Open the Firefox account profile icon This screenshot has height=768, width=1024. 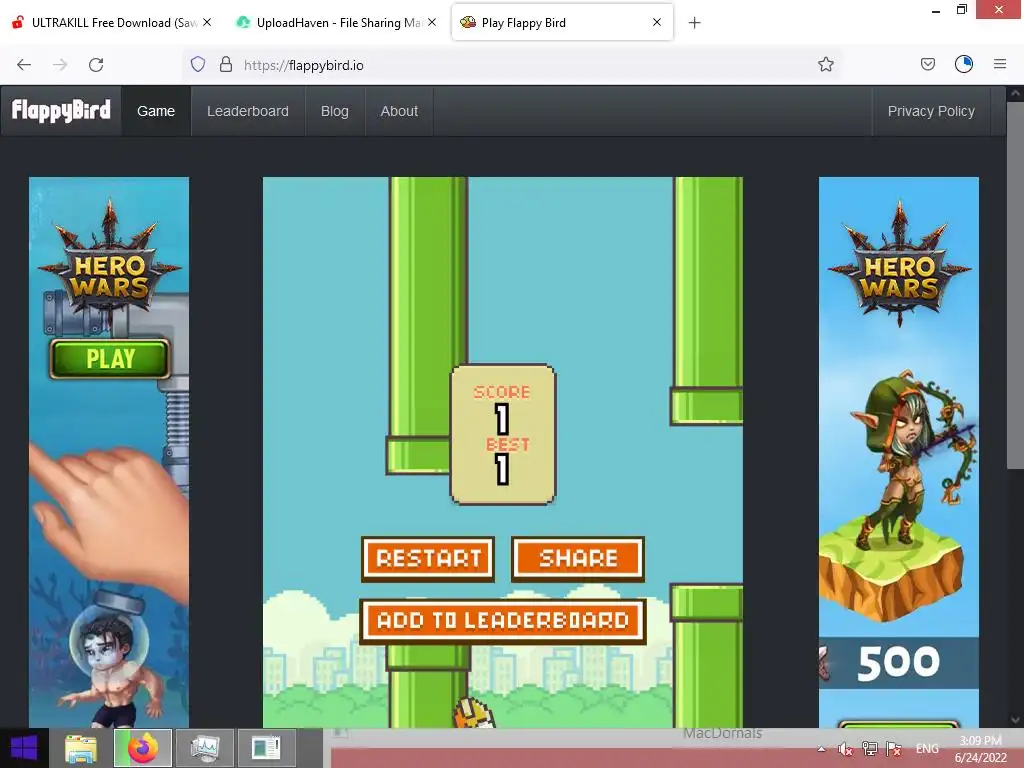point(964,64)
